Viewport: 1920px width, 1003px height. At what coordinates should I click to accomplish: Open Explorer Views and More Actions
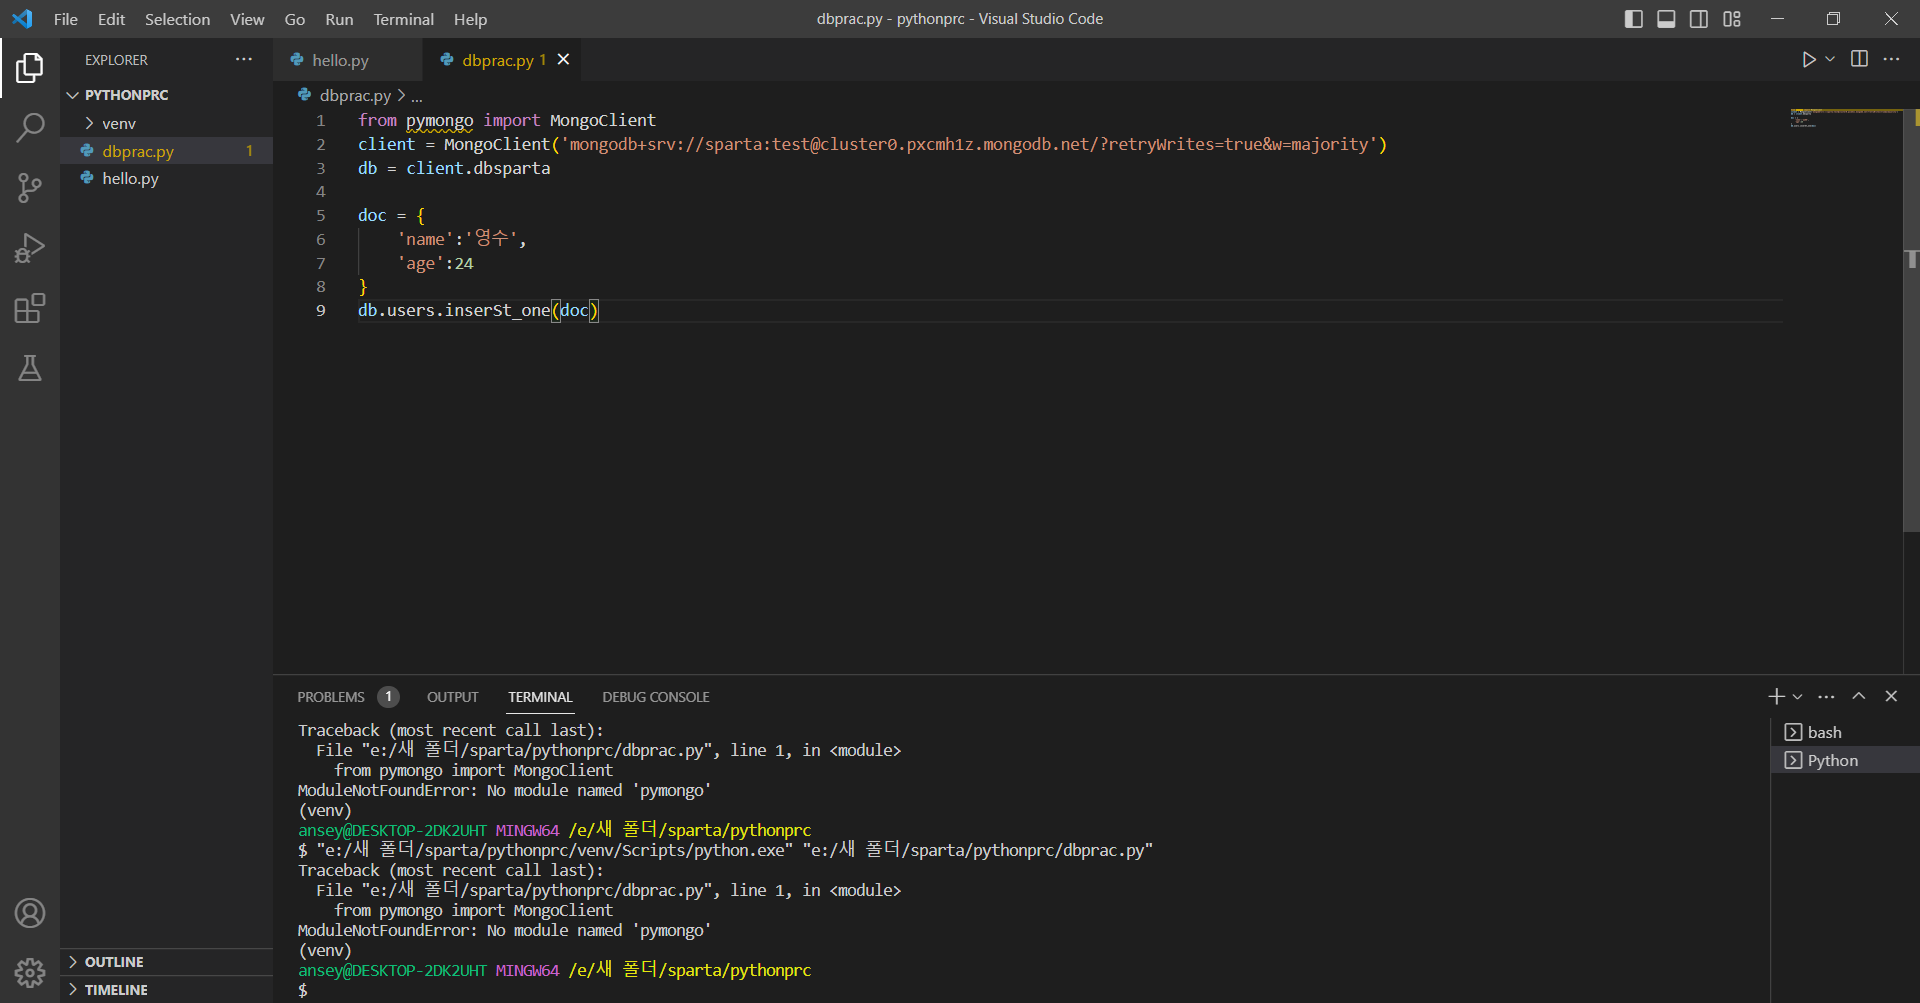244,60
